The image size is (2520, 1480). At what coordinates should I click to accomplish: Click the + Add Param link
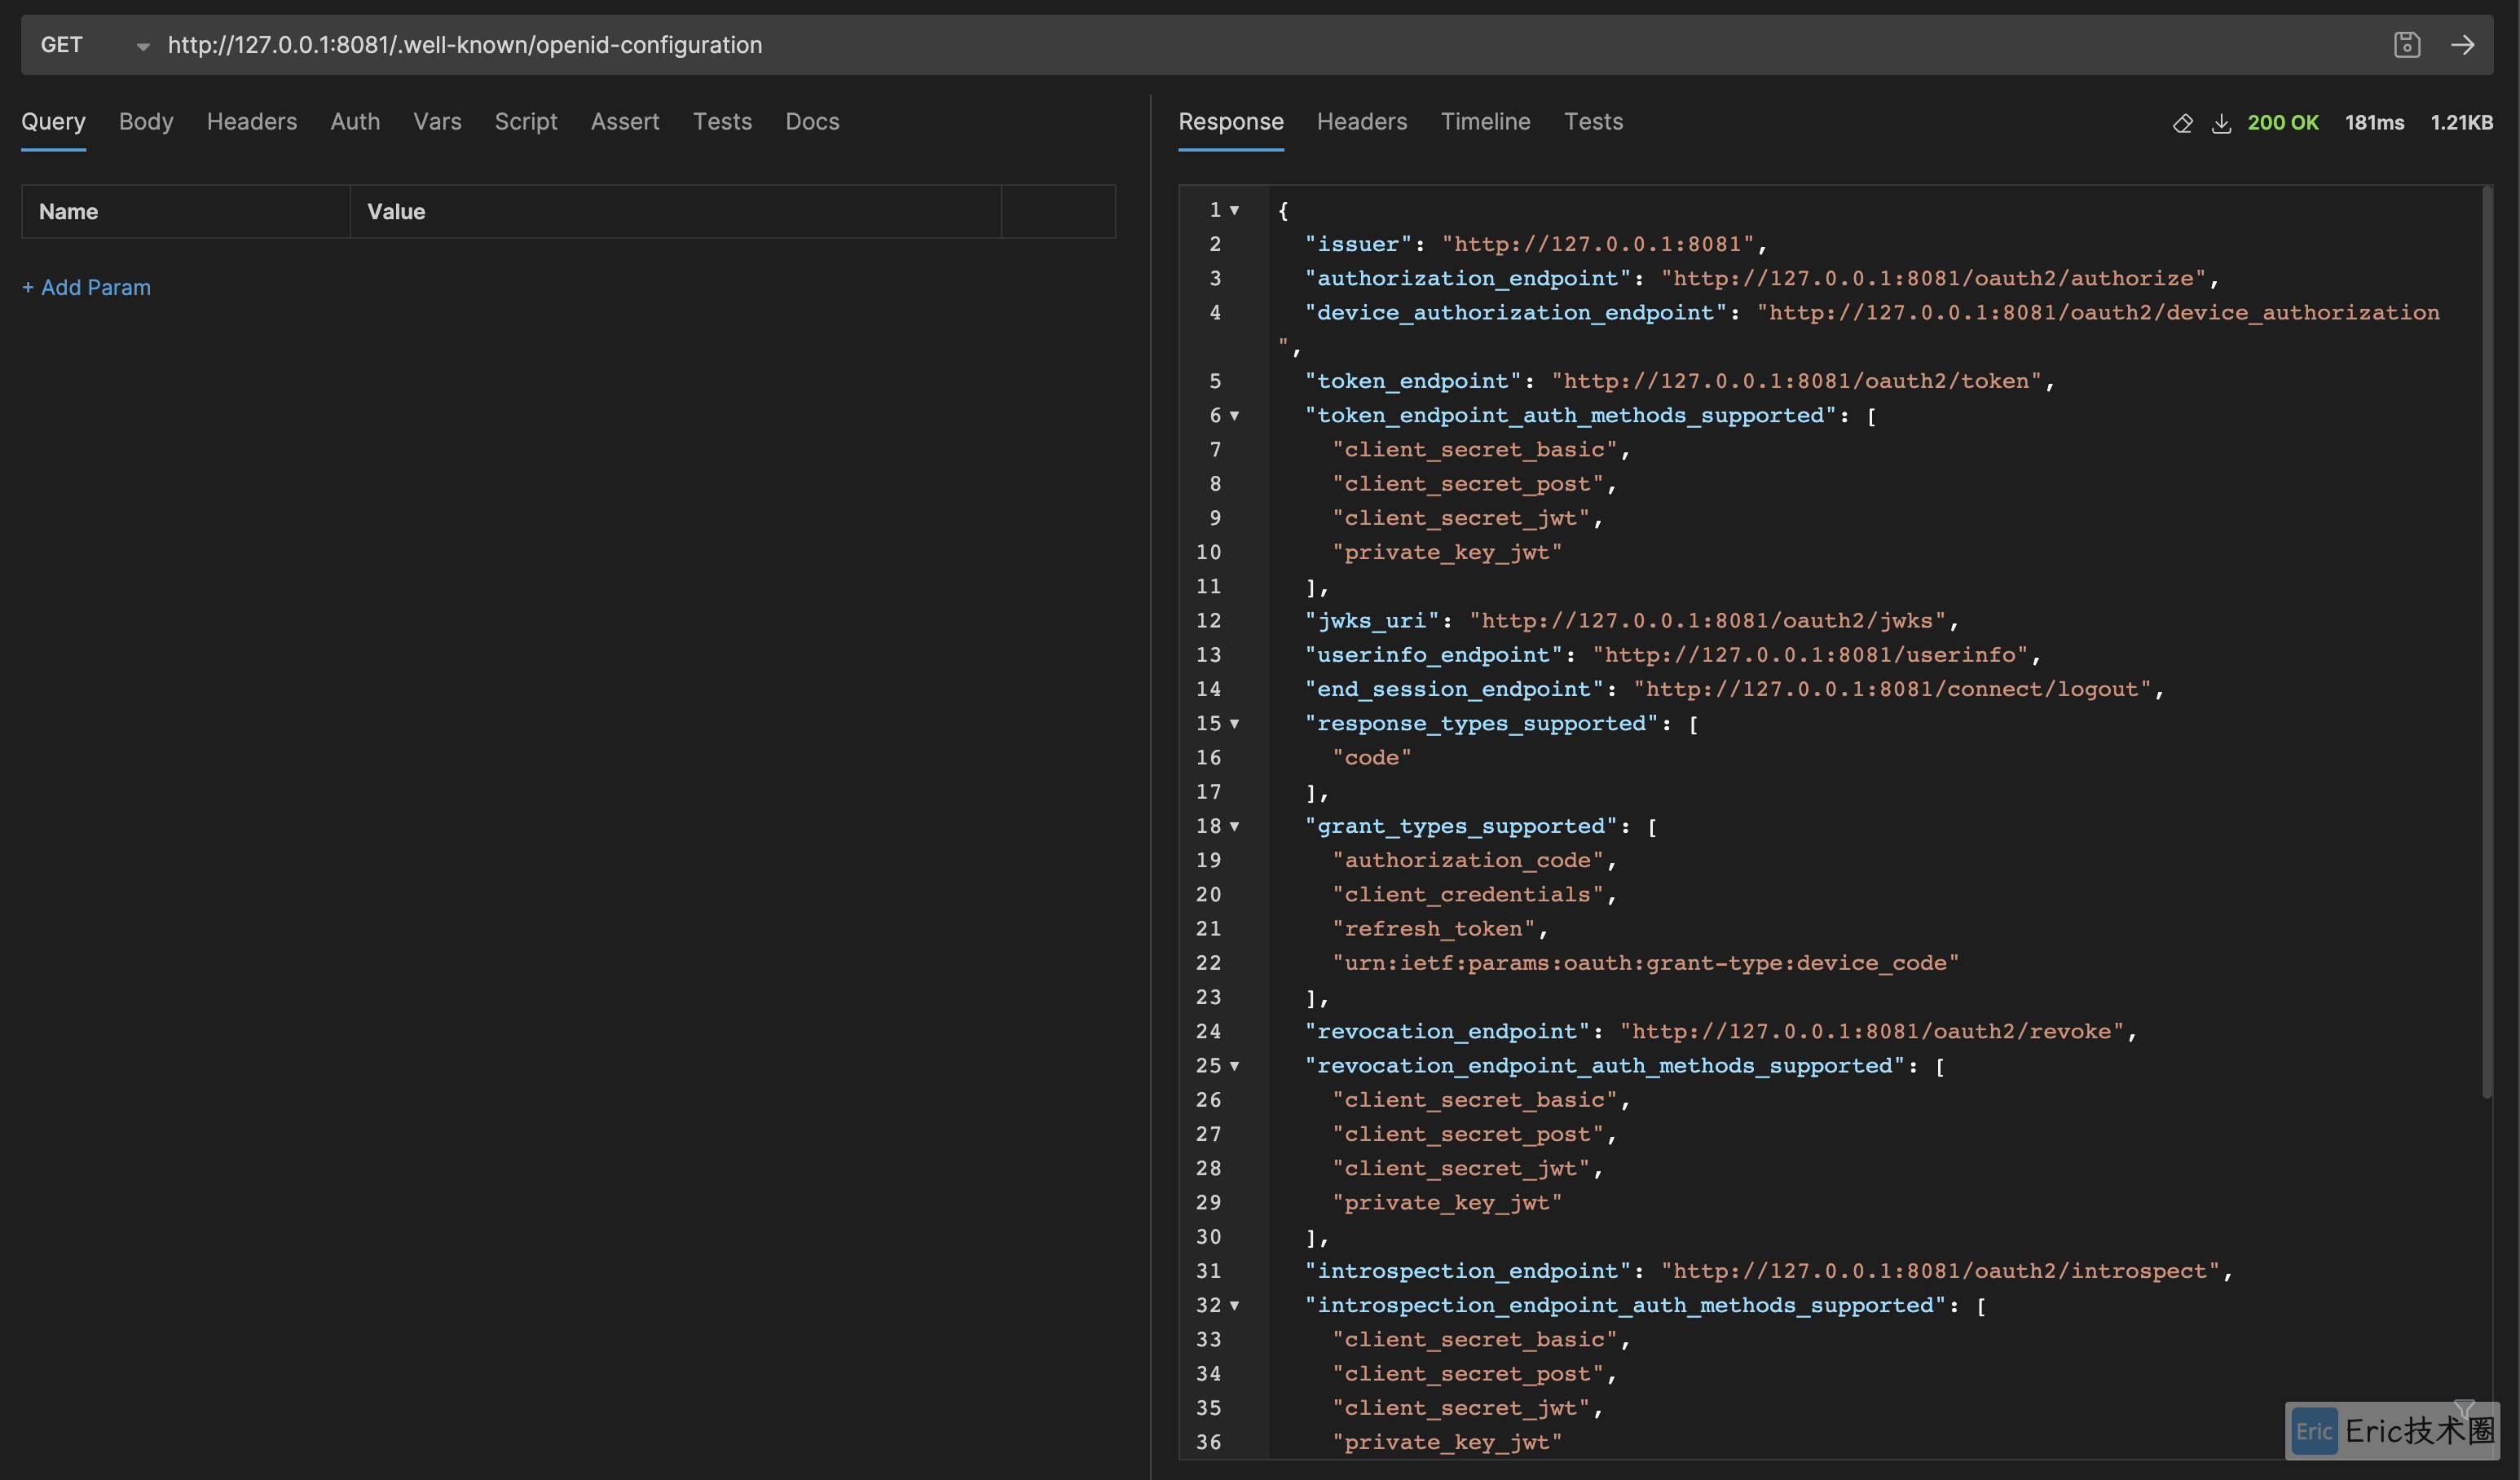[x=86, y=288]
